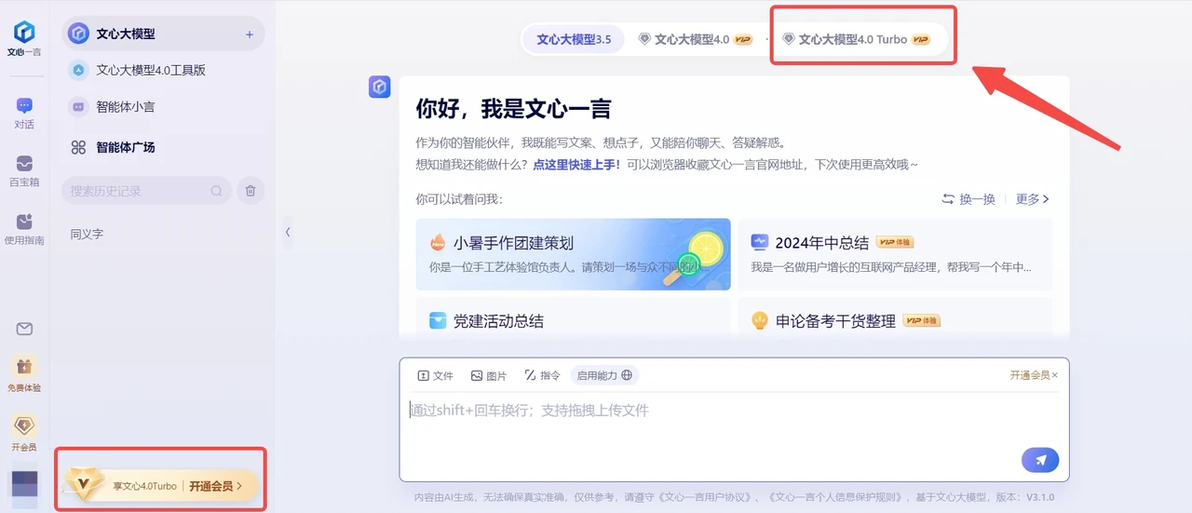Open the 小暑手作团建策划 card
The image size is (1192, 513).
[573, 255]
